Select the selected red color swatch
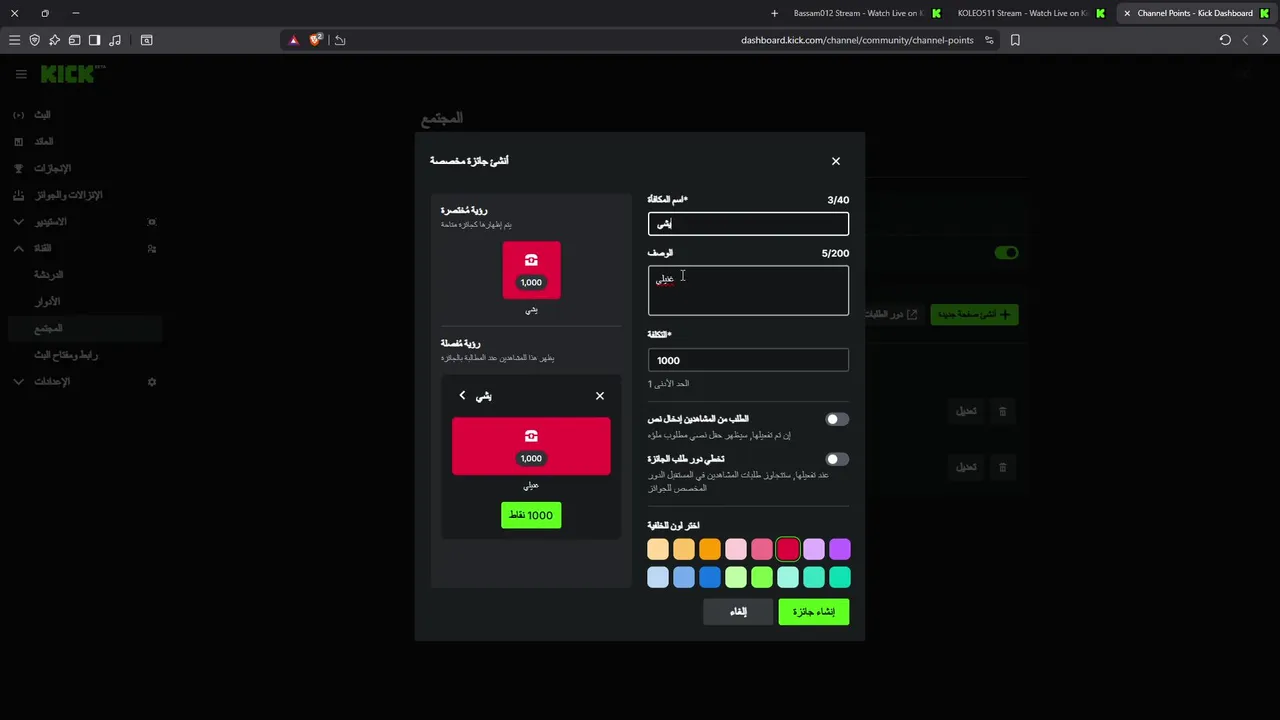1280x720 pixels. click(x=788, y=549)
